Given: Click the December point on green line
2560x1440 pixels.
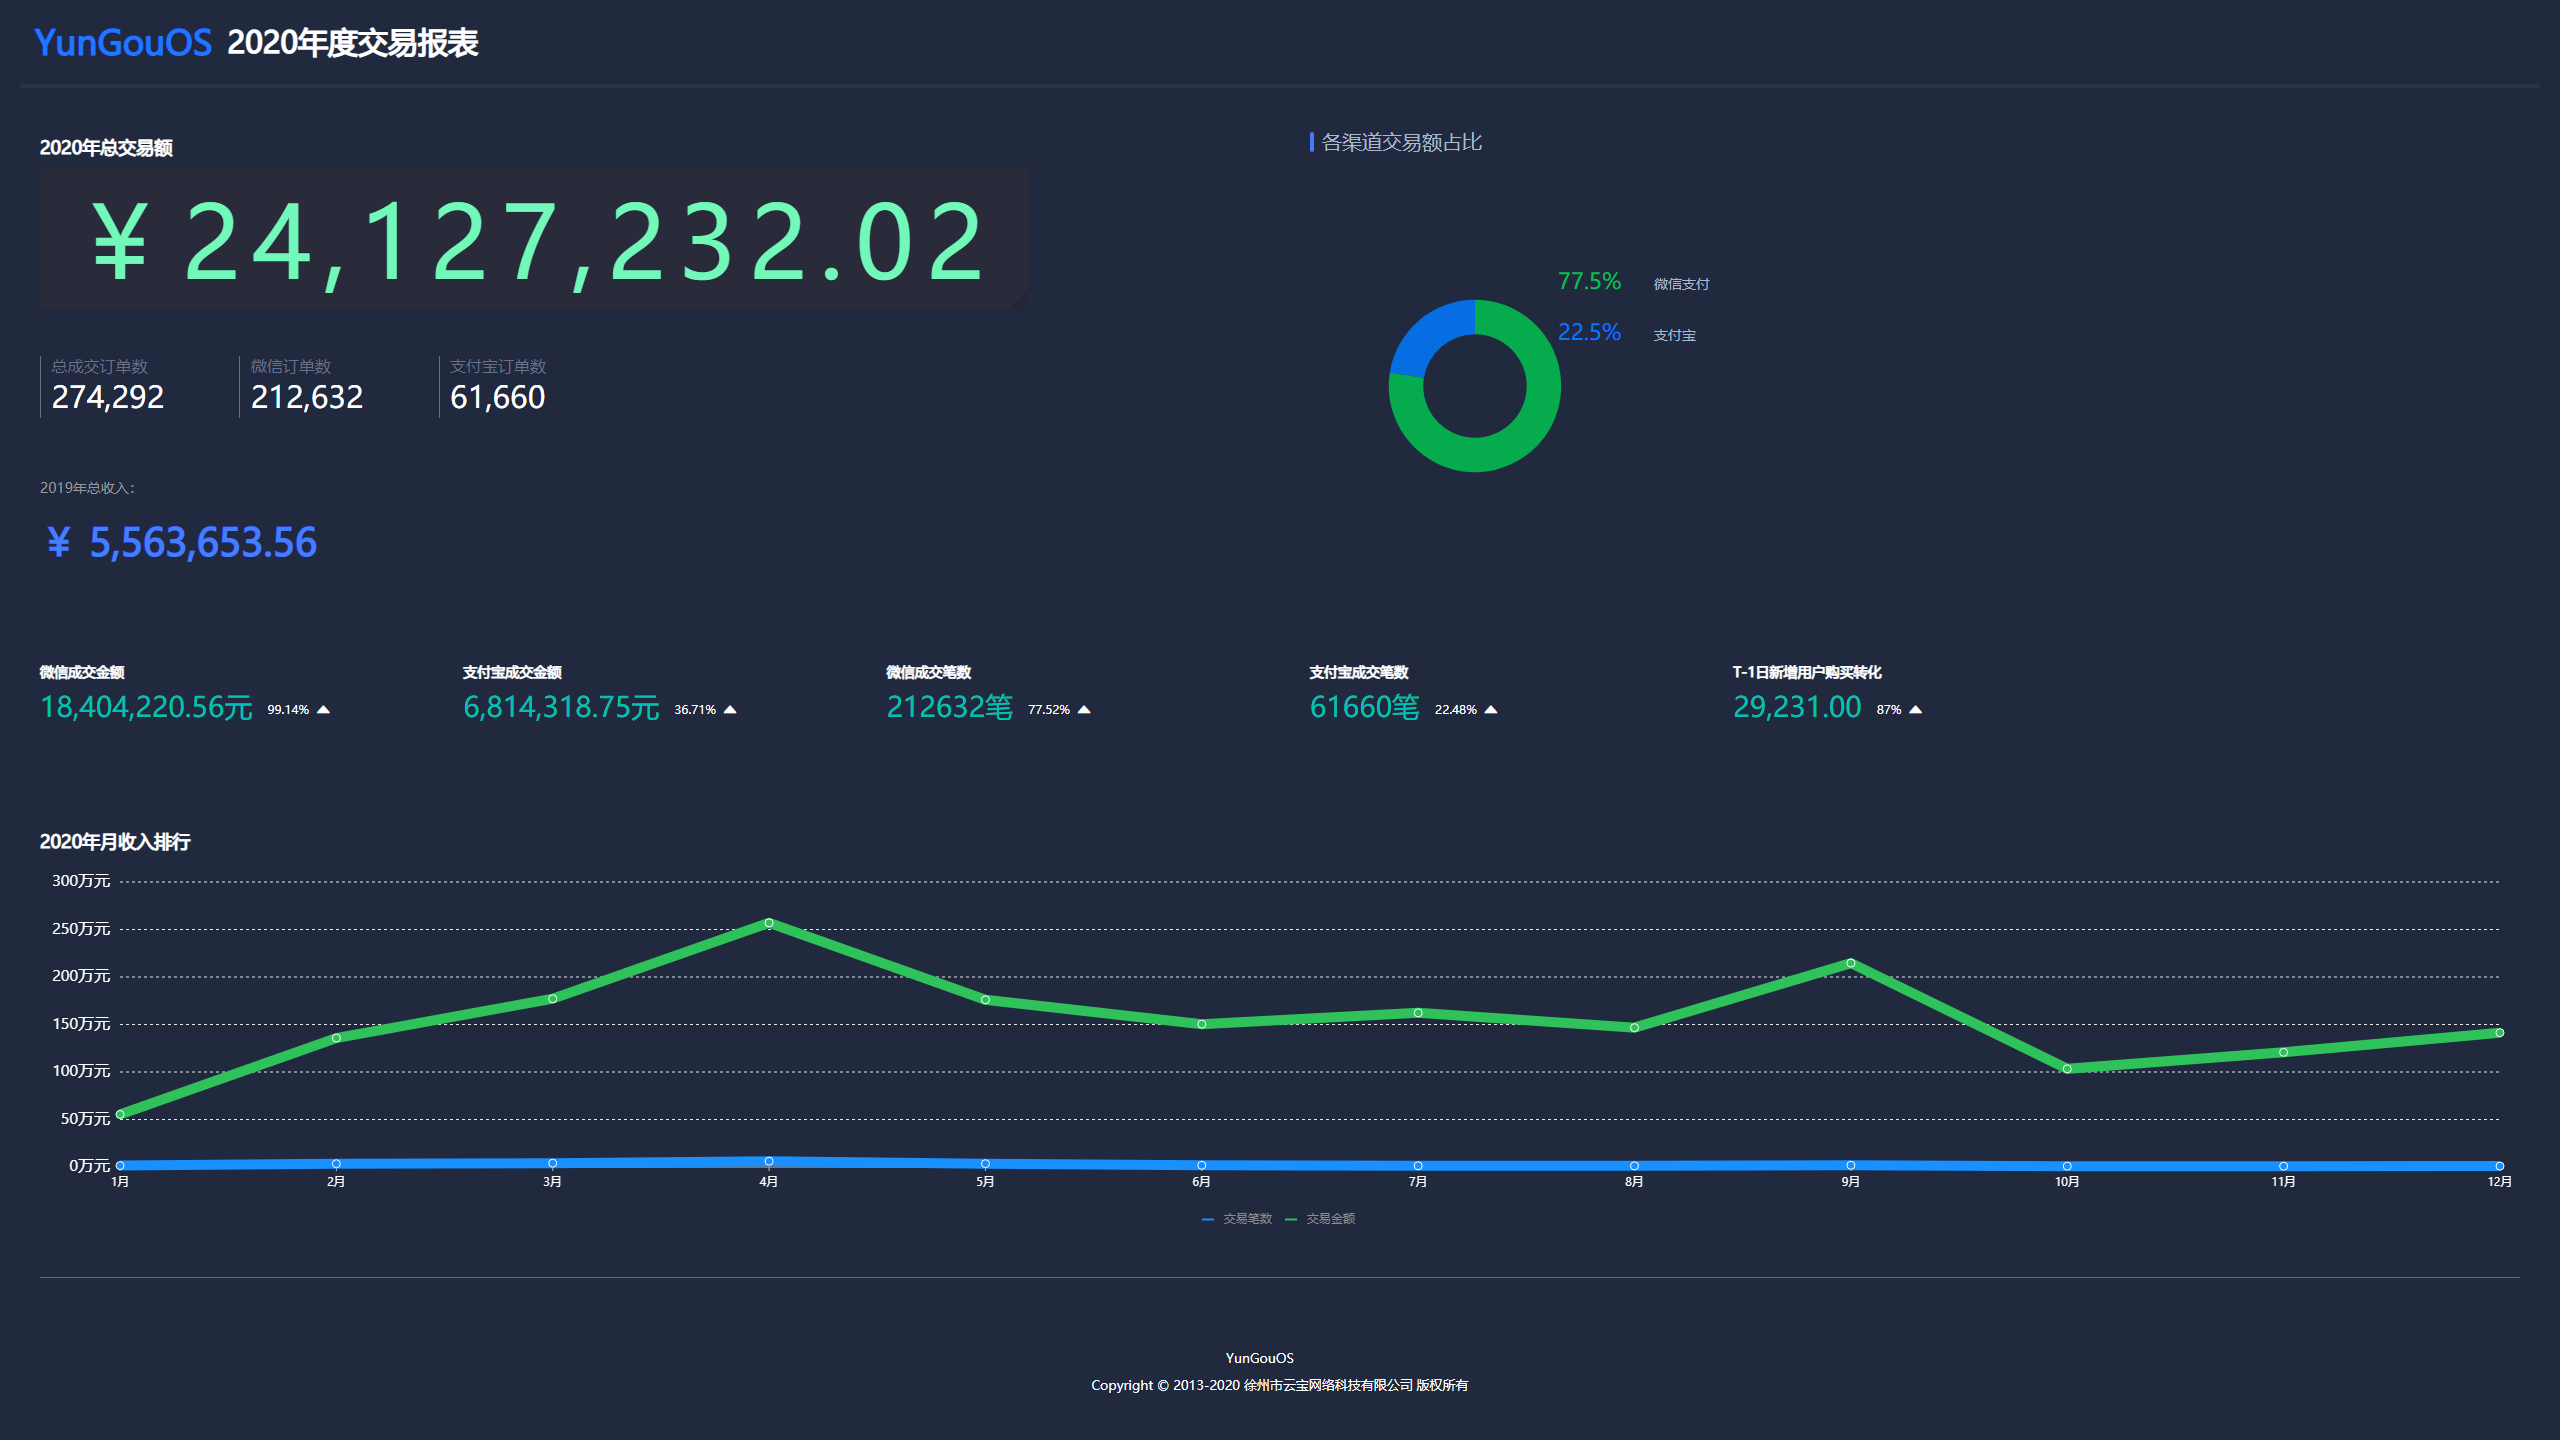Looking at the screenshot, I should [2499, 1033].
